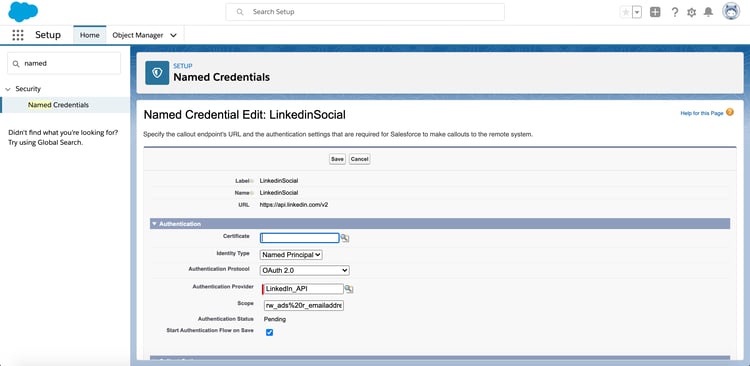
Task: Collapse the Security tree section
Action: point(8,89)
